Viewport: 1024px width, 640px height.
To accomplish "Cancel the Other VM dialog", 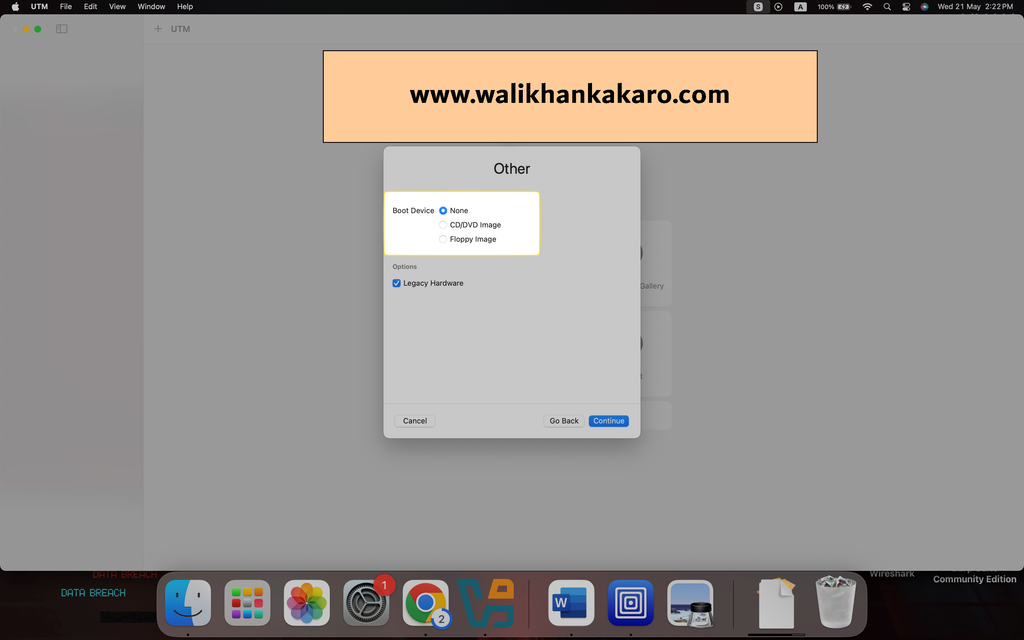I will [415, 421].
